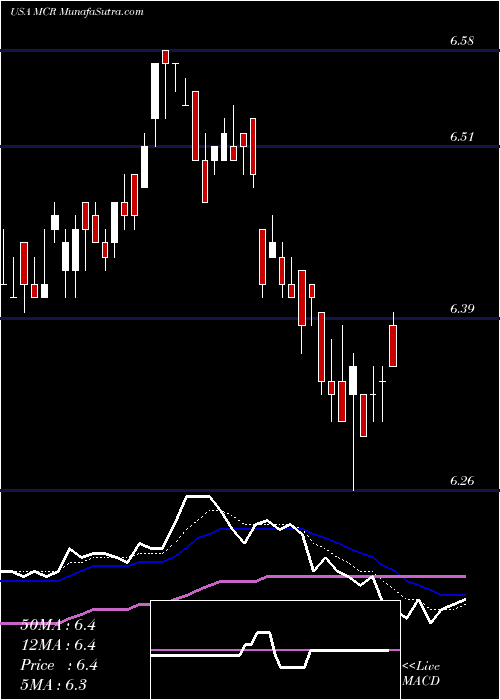The width and height of the screenshot is (500, 700).
Task: Click the 6.58 price level label
Action: [x=462, y=41]
